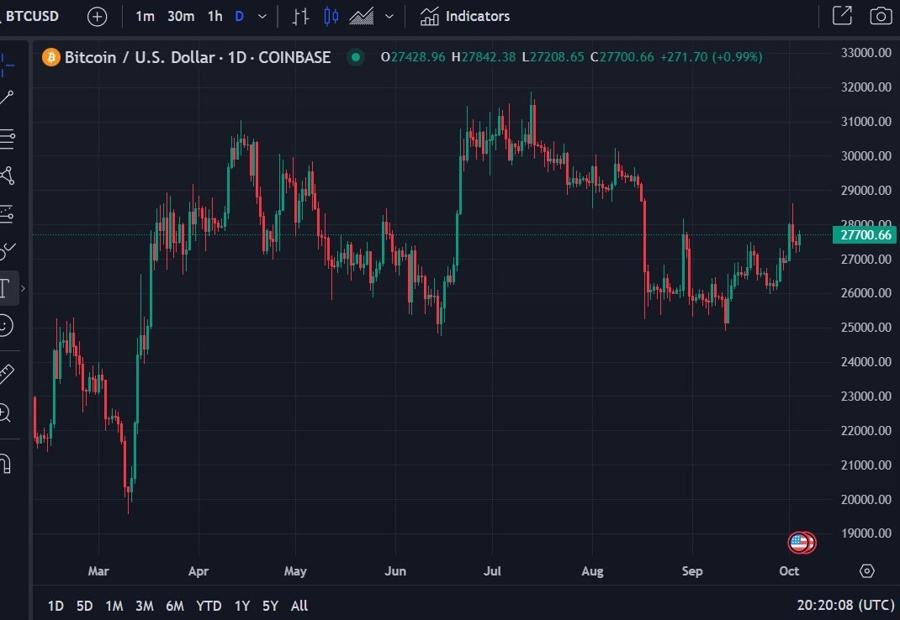Viewport: 900px width, 620px height.
Task: Select the Text annotation tool
Action: click(x=5, y=288)
